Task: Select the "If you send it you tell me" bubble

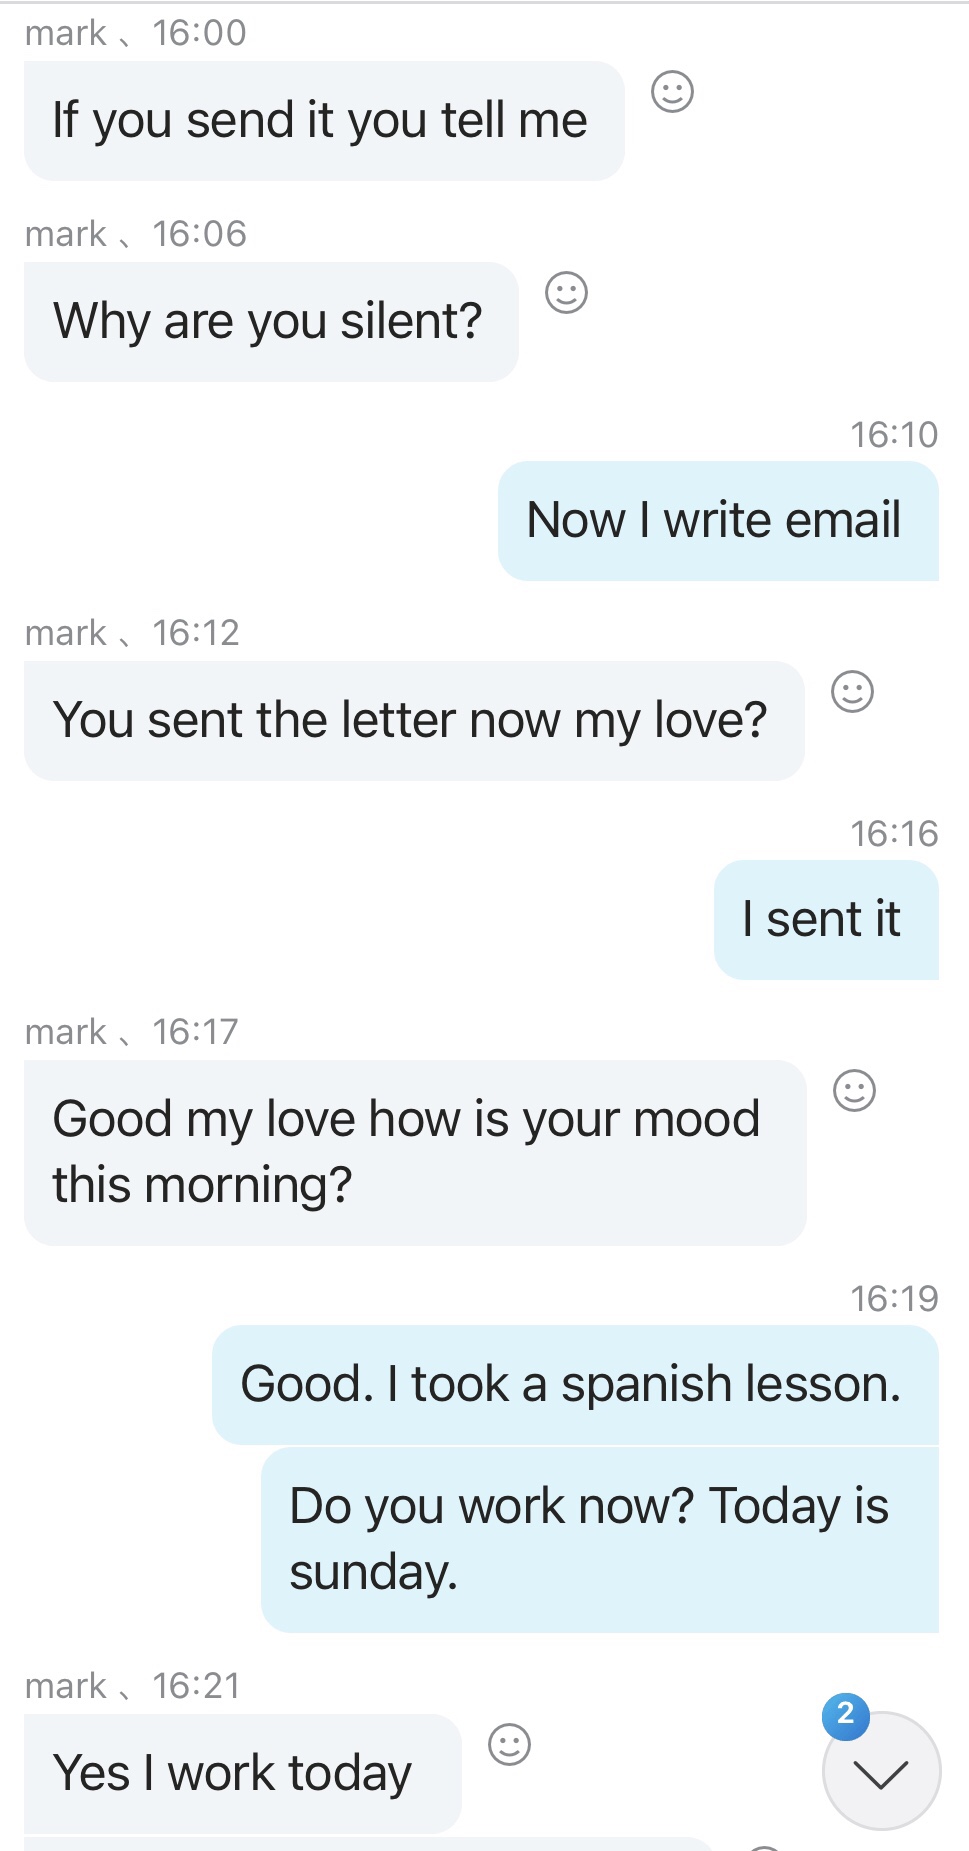Action: 323,121
